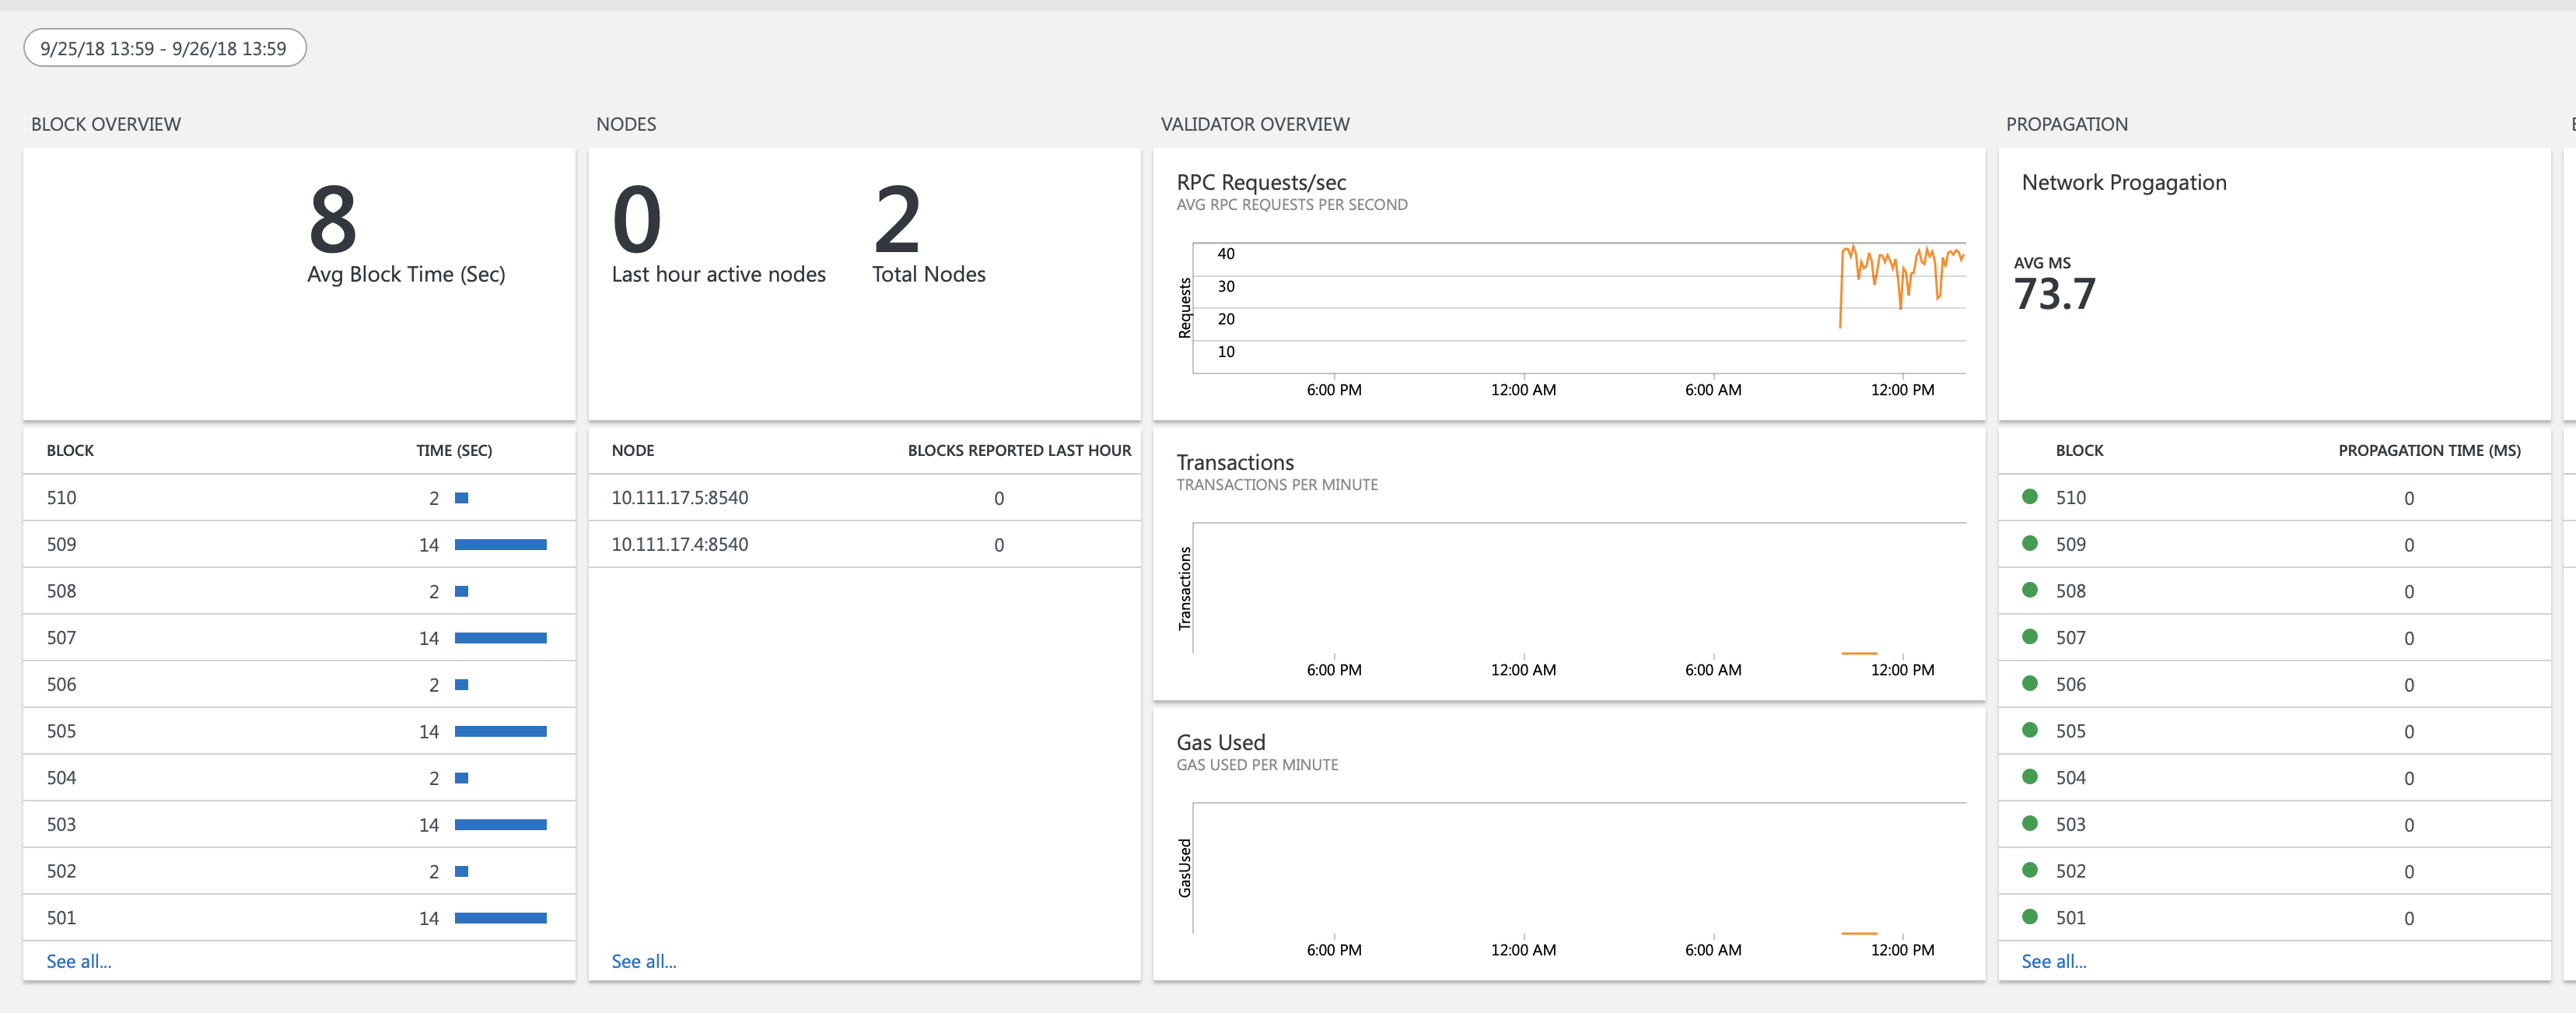The height and width of the screenshot is (1013, 2576).
Task: Click green status dot for block 510
Action: [x=2029, y=497]
